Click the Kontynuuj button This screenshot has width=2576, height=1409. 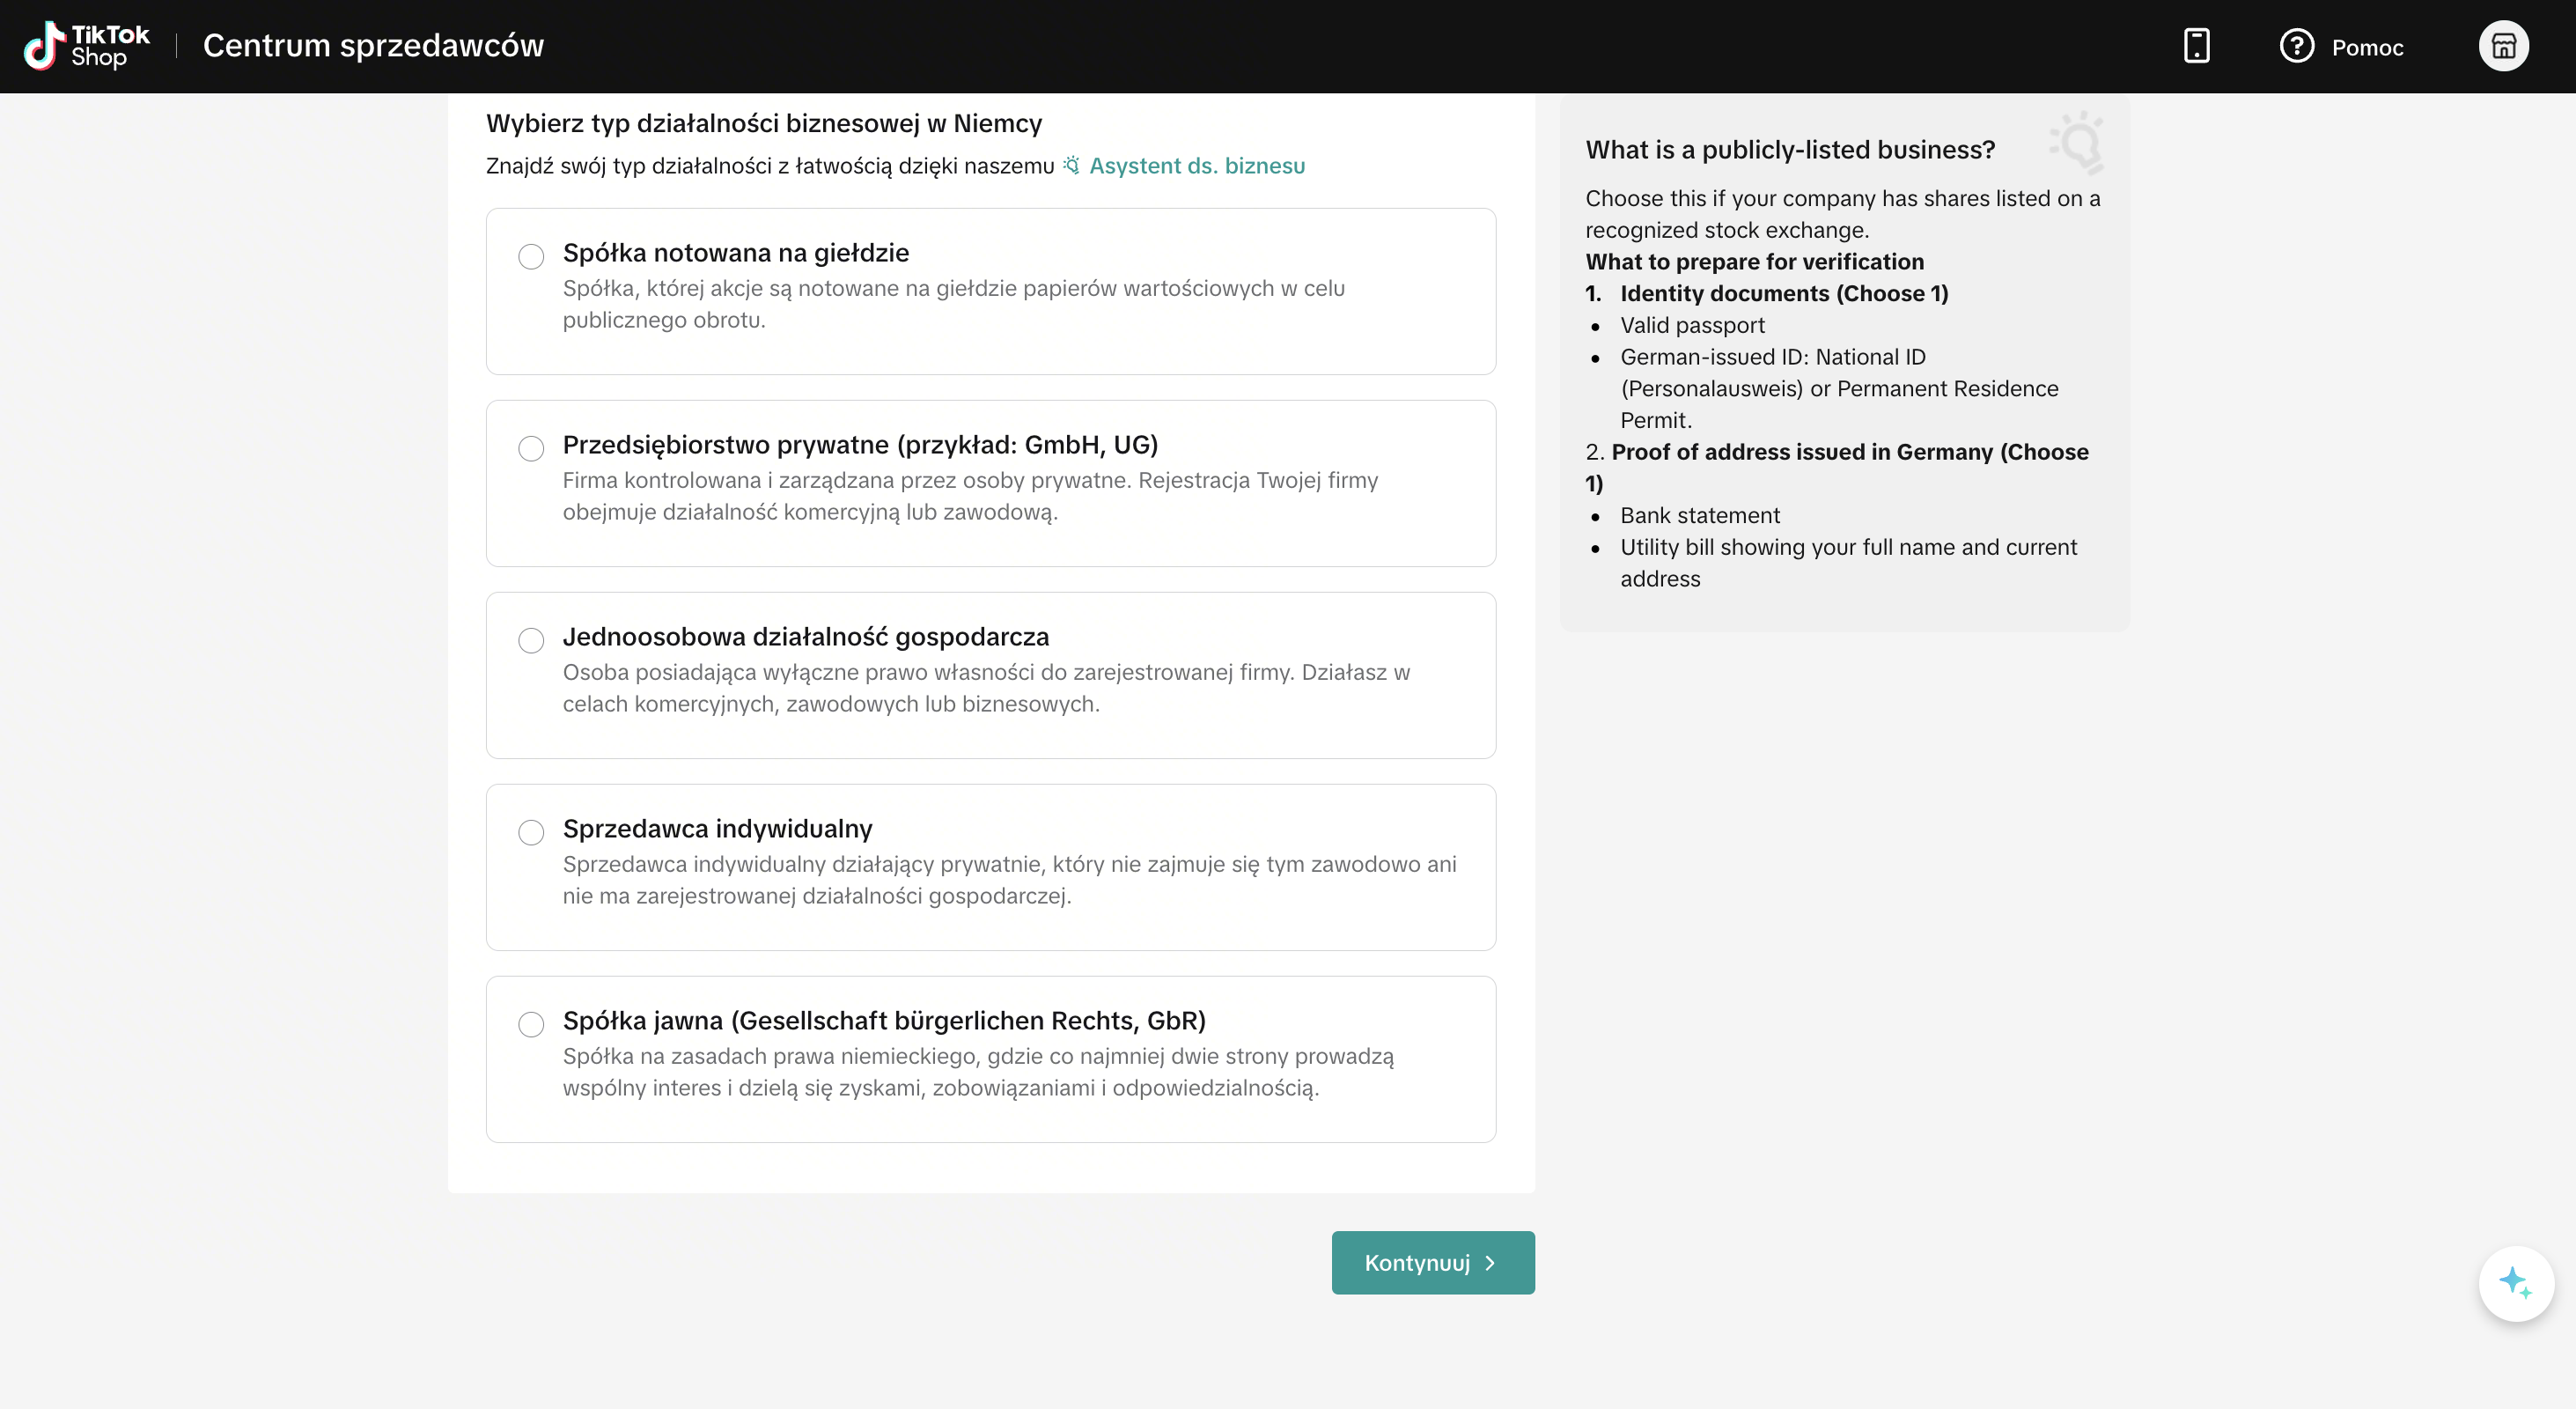coord(1433,1263)
